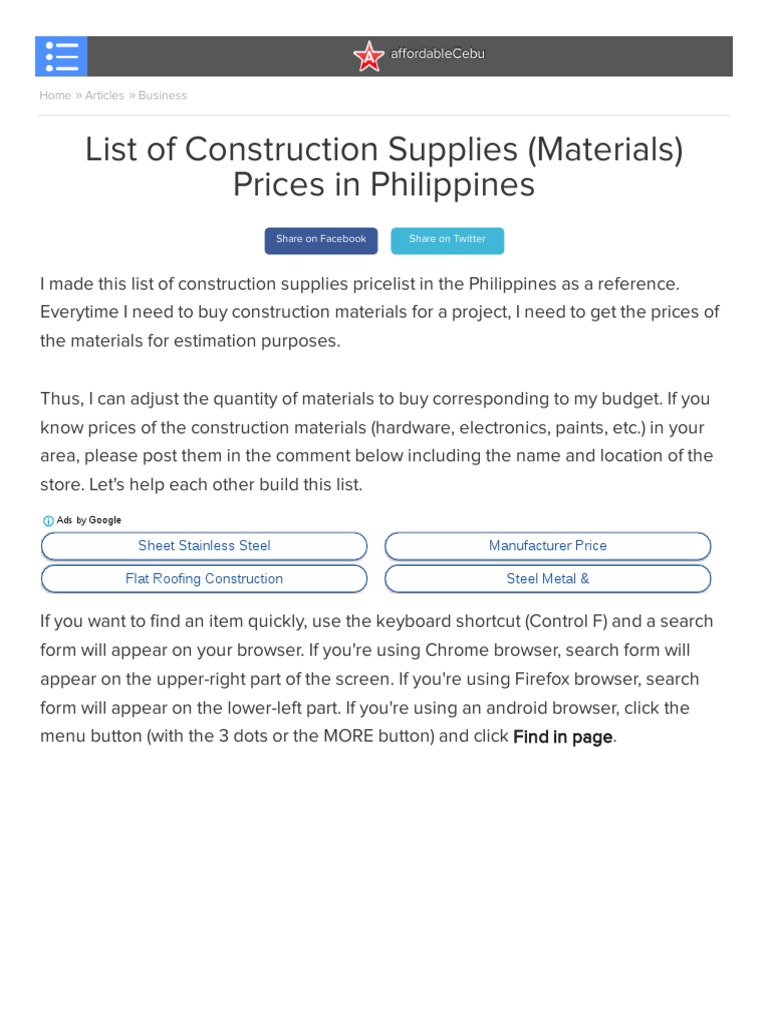Open the Business breadcrumb category
This screenshot has width=768, height=1024.
click(162, 96)
